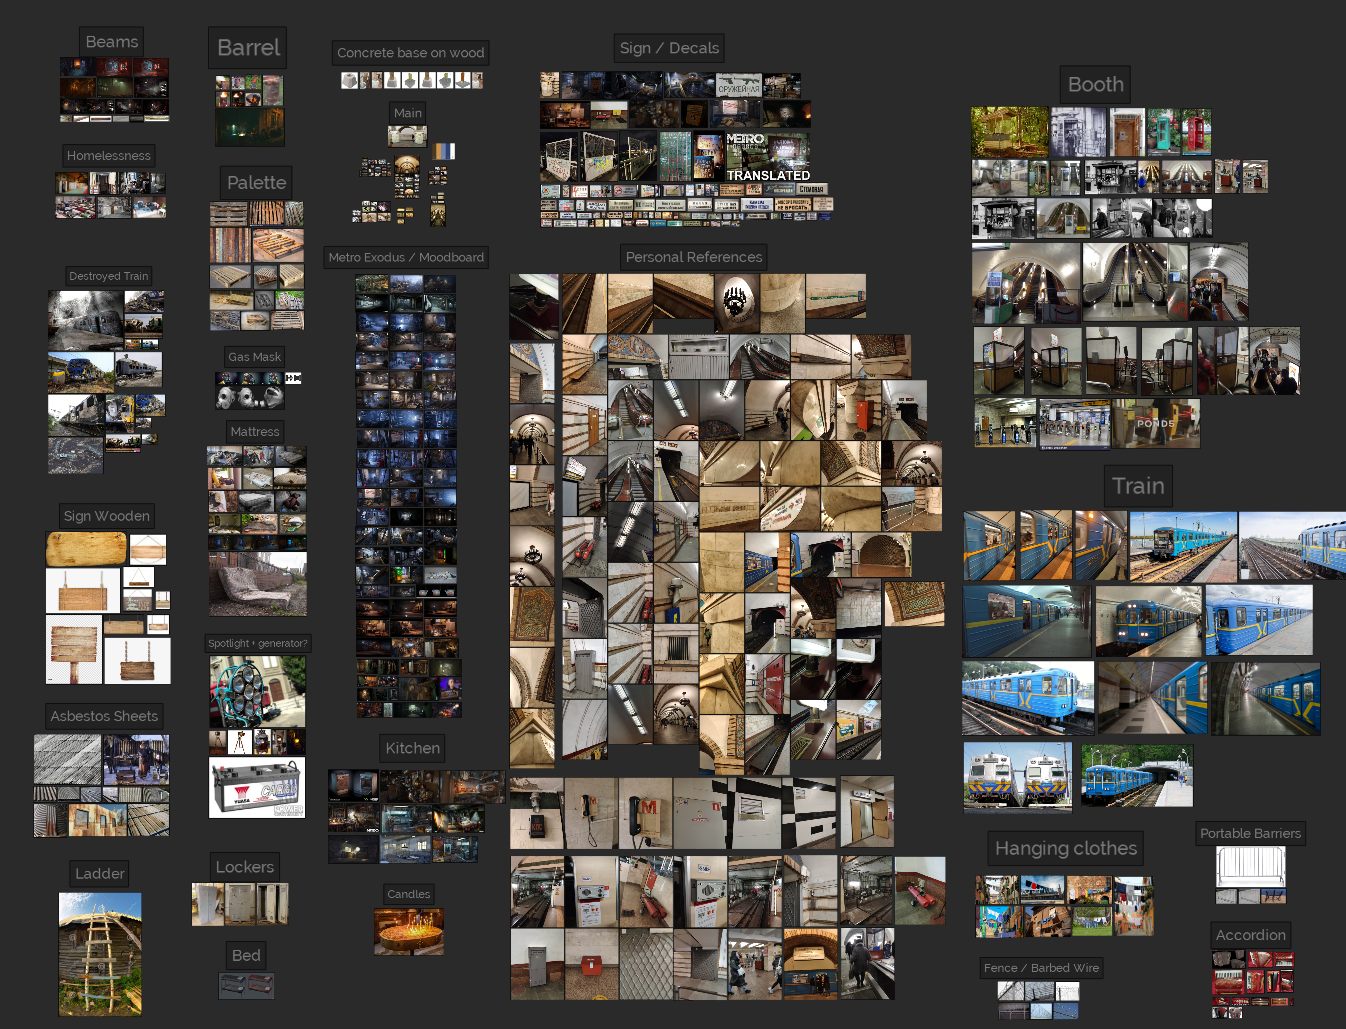This screenshot has width=1346, height=1029.
Task: Click the Bed label
Action: click(x=246, y=955)
